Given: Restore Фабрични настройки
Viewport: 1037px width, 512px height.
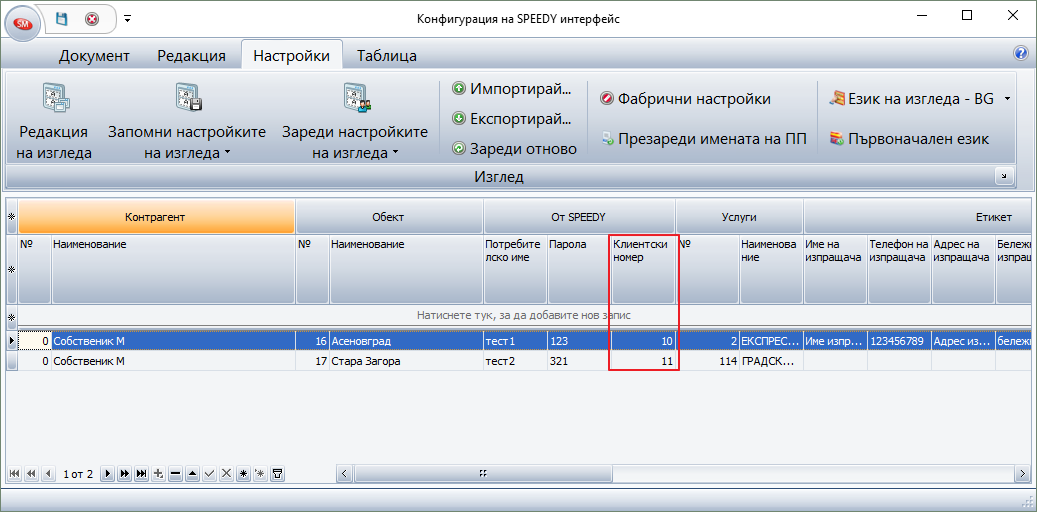Looking at the screenshot, I should (686, 99).
